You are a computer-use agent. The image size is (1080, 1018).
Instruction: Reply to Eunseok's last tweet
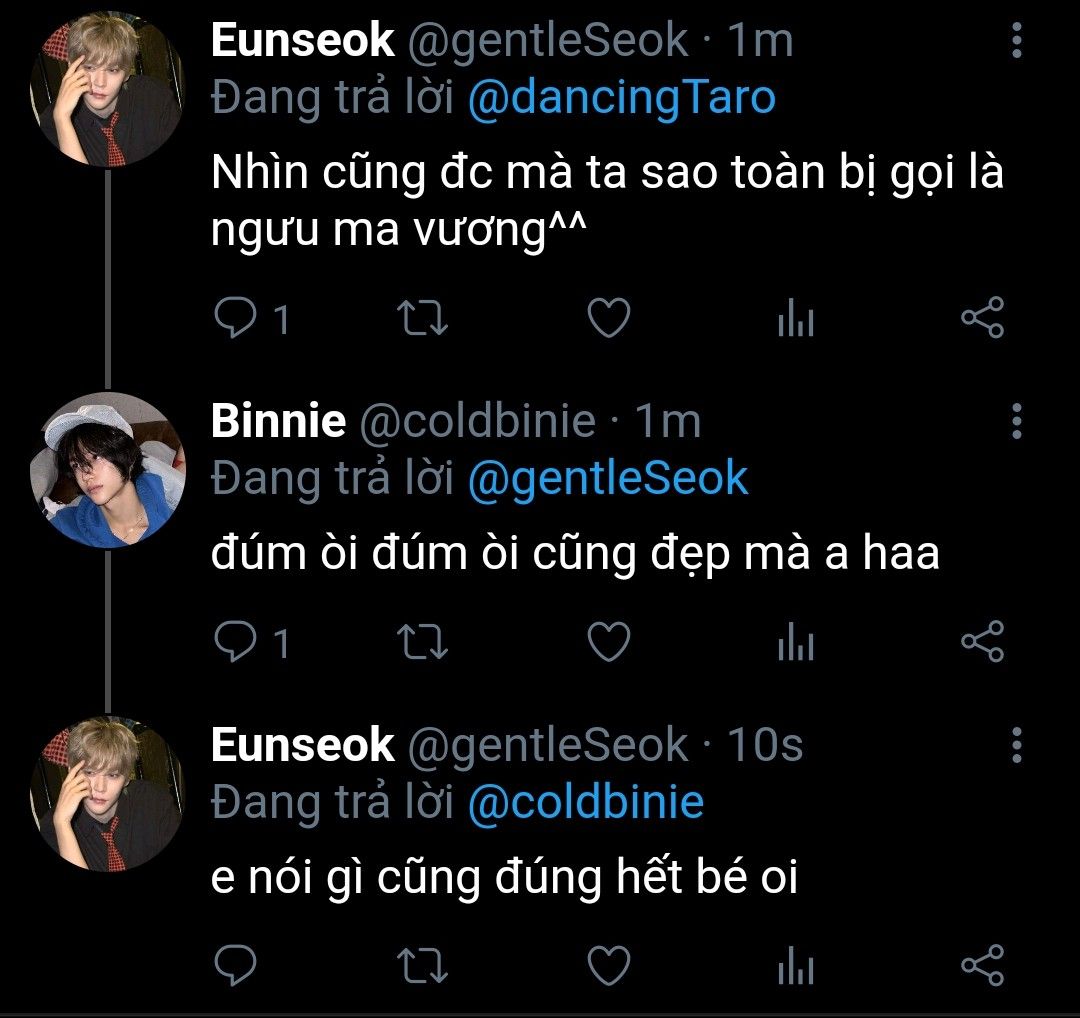(x=237, y=965)
